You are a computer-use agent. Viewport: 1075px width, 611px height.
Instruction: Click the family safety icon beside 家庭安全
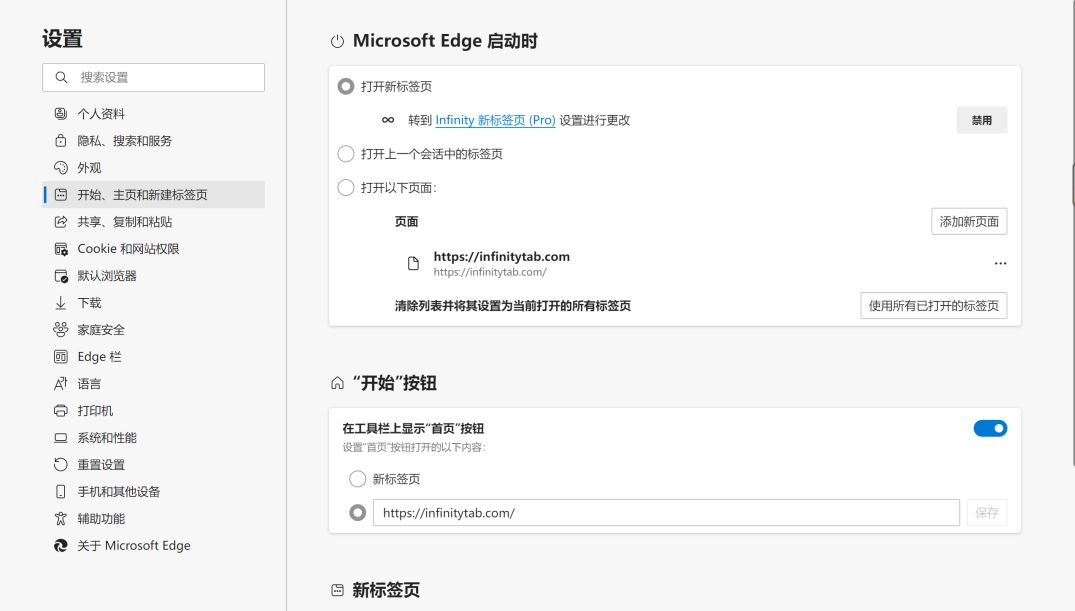[61, 330]
